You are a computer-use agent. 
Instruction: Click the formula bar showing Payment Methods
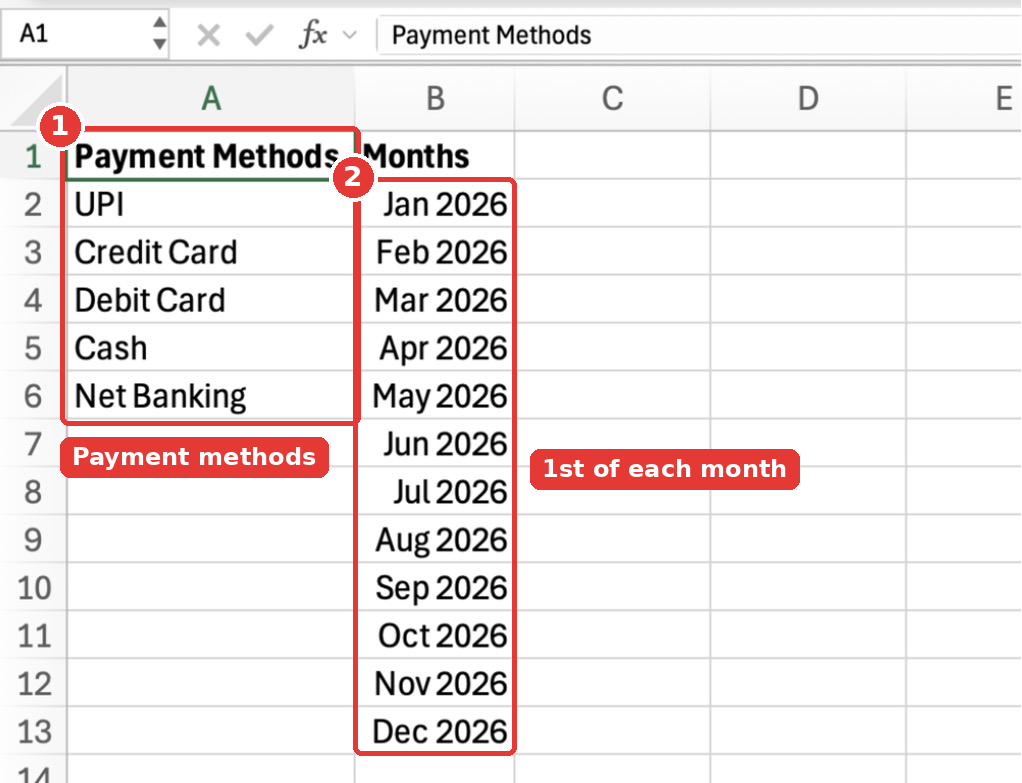pyautogui.click(x=699, y=35)
